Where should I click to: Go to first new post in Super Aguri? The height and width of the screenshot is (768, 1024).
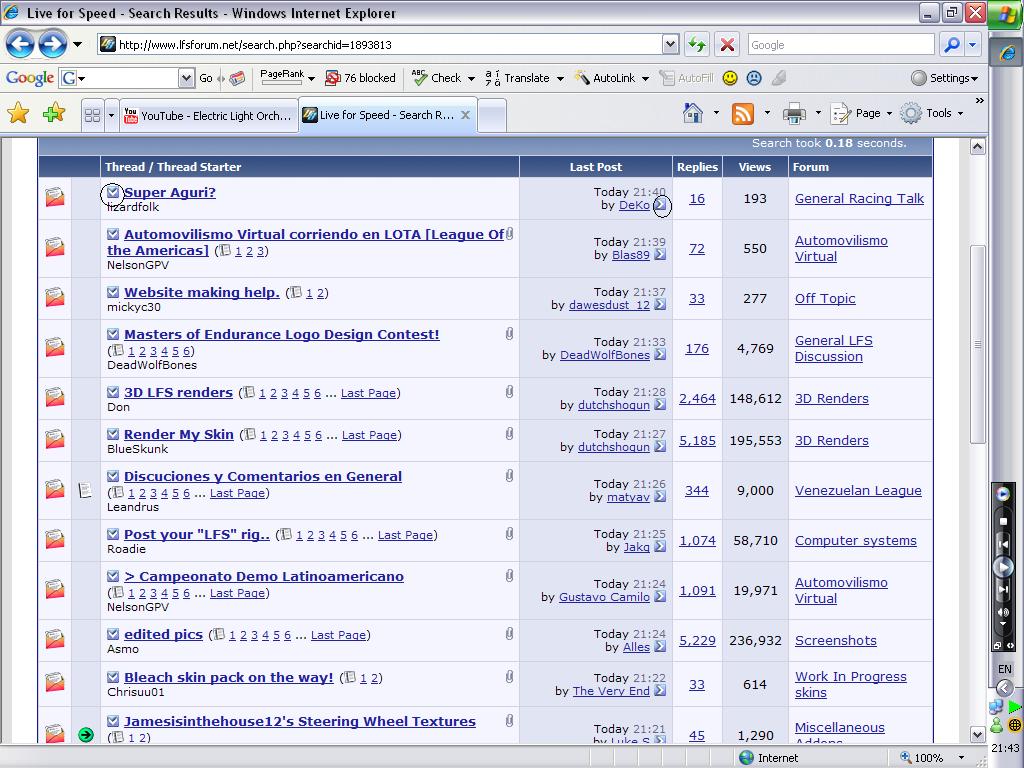coord(113,192)
